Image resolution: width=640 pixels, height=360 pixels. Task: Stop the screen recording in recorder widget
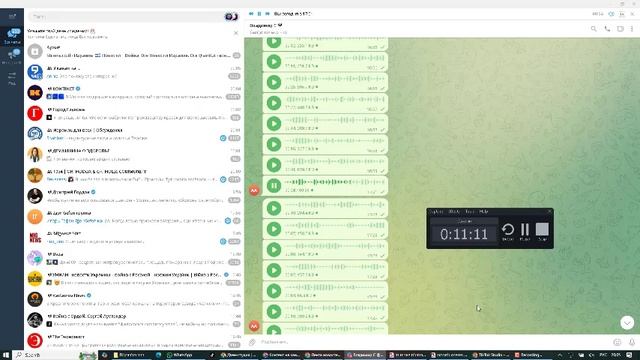click(x=542, y=231)
